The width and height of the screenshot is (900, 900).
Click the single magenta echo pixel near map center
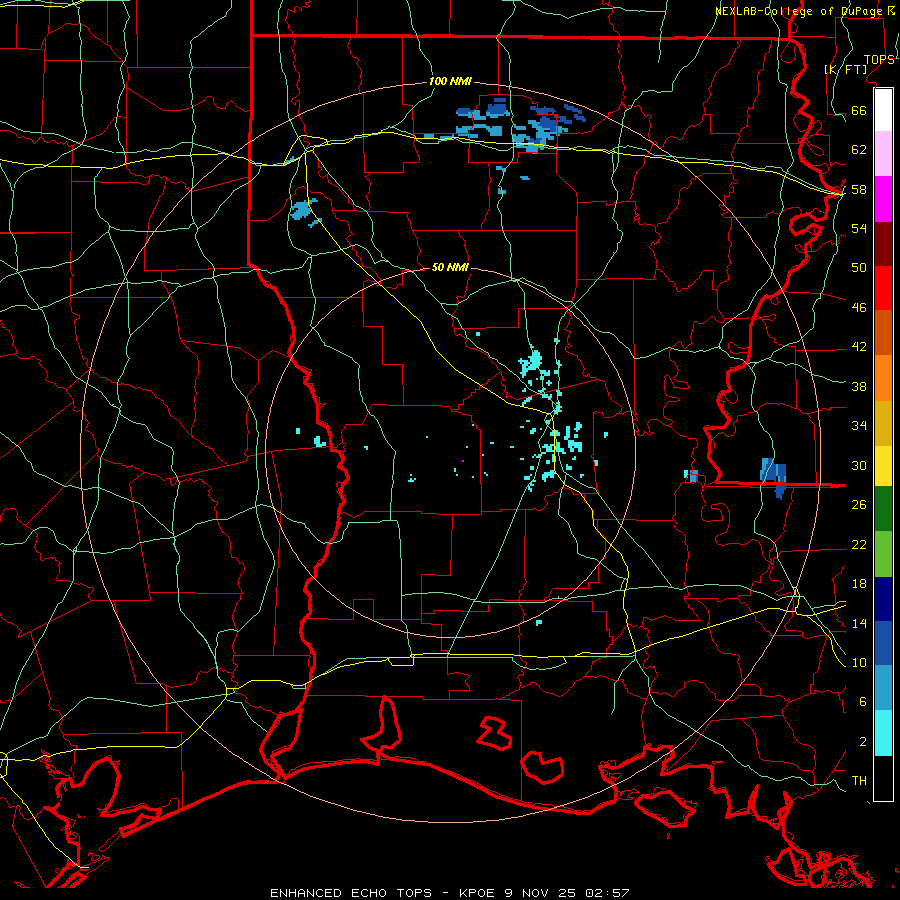click(463, 460)
